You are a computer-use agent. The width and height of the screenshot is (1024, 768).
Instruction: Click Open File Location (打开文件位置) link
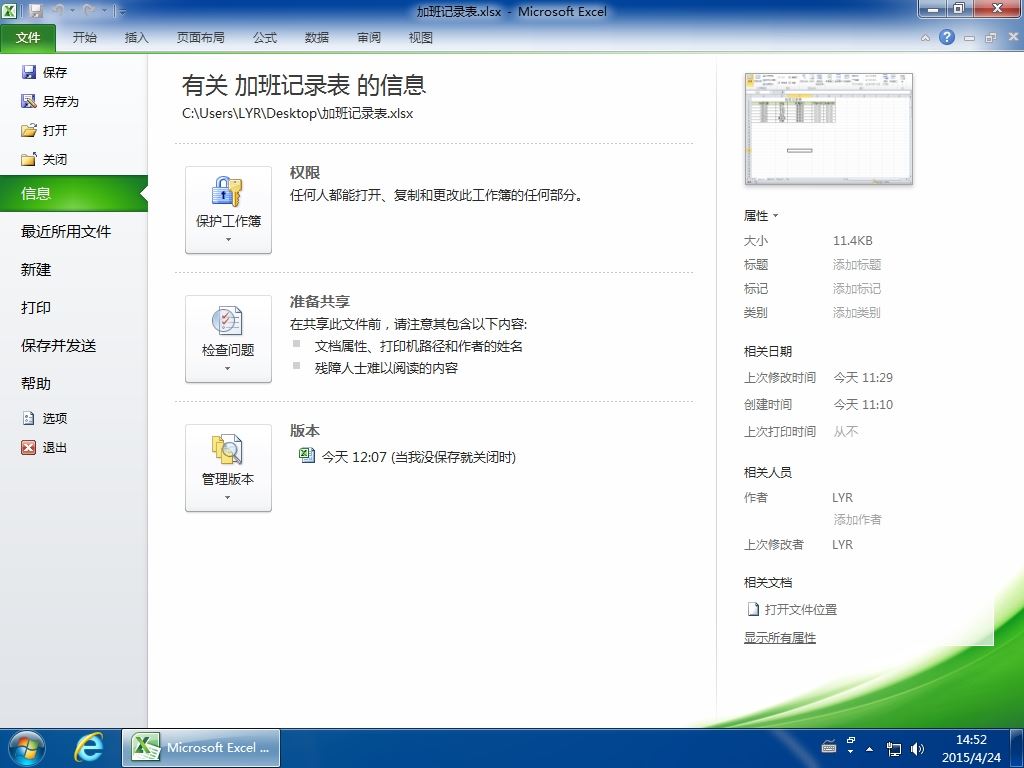[801, 609]
